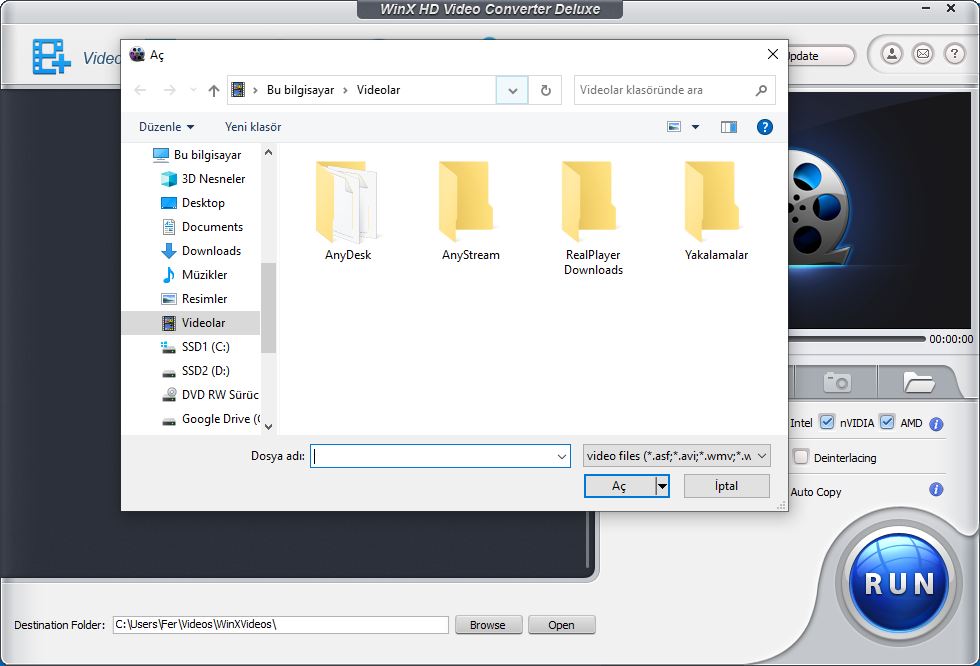Refresh the Videolar folder listing

coord(546,90)
